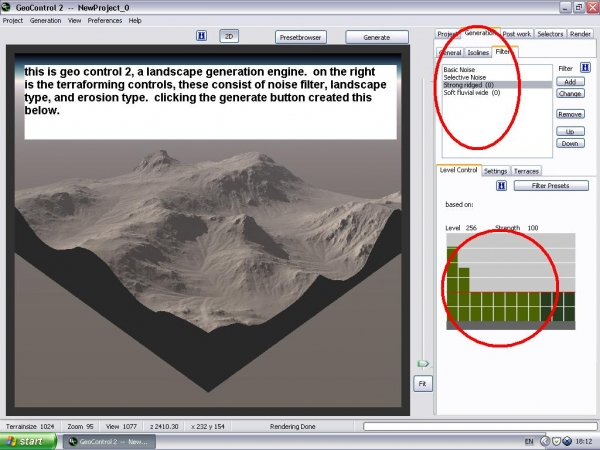This screenshot has height=450, width=600.
Task: Move filter Down in the list
Action: [x=570, y=143]
